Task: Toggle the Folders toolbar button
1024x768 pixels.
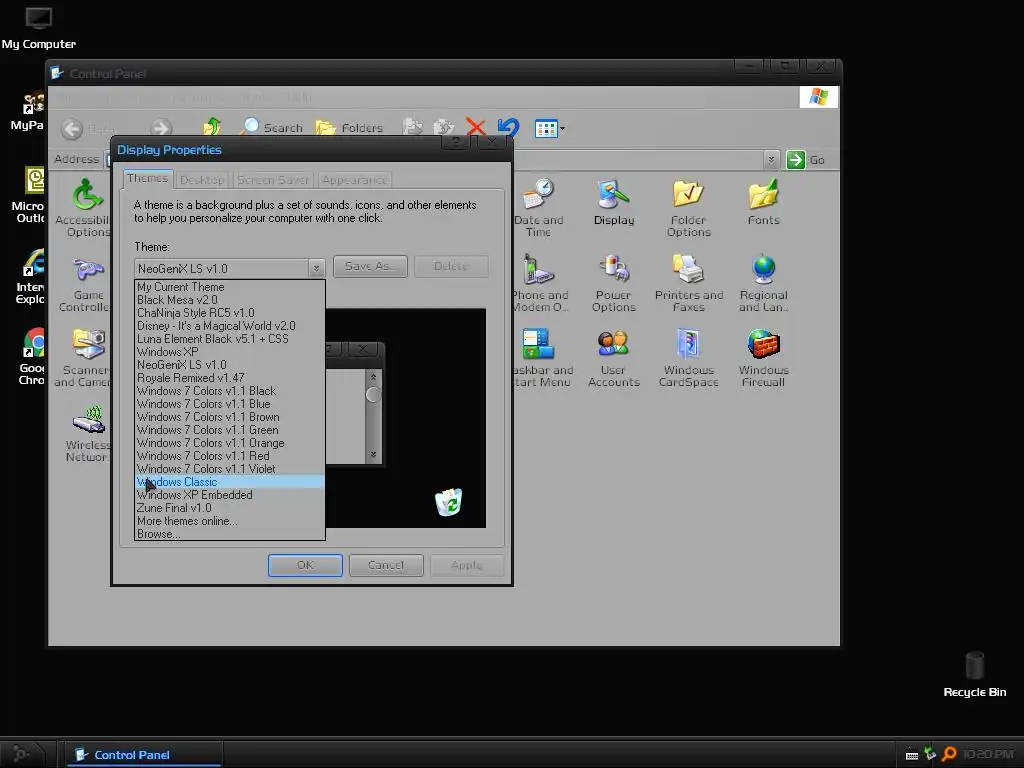Action: click(350, 127)
